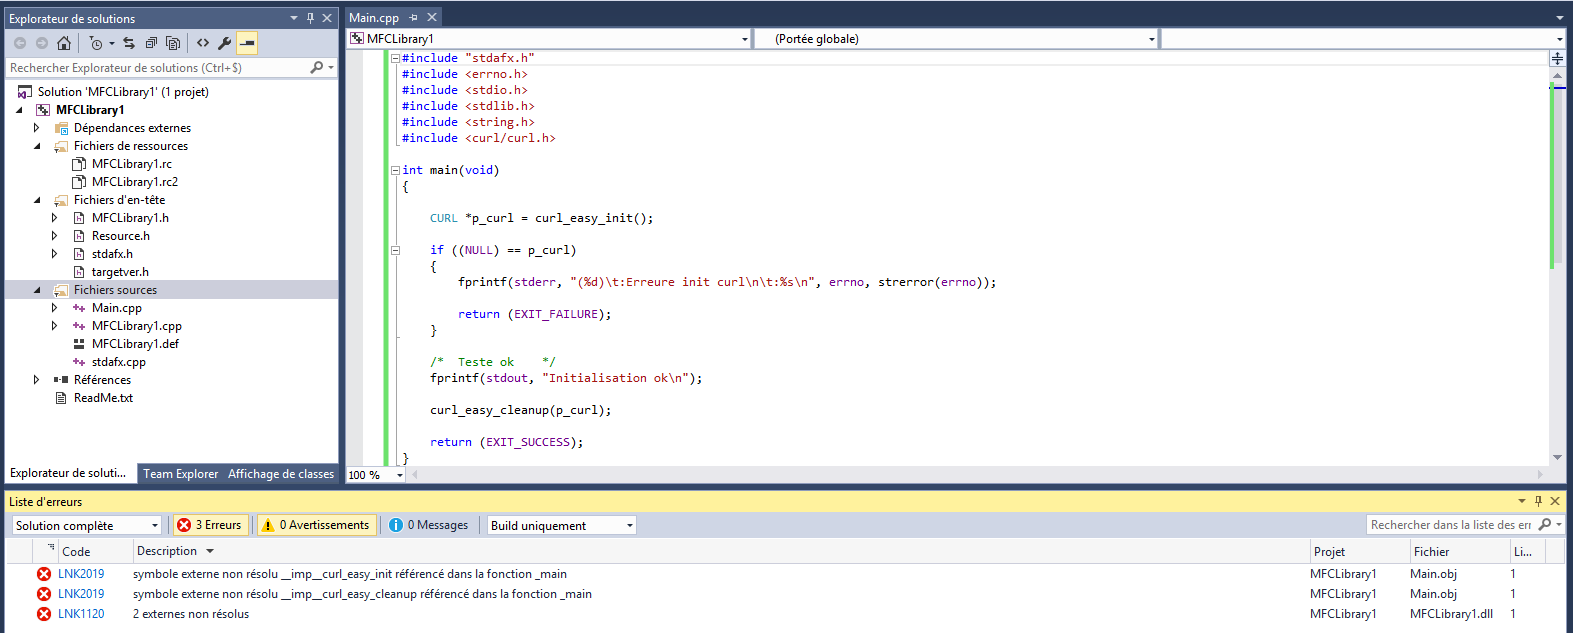Open Properties with the wrench icon
The height and width of the screenshot is (633, 1573).
pyautogui.click(x=225, y=43)
